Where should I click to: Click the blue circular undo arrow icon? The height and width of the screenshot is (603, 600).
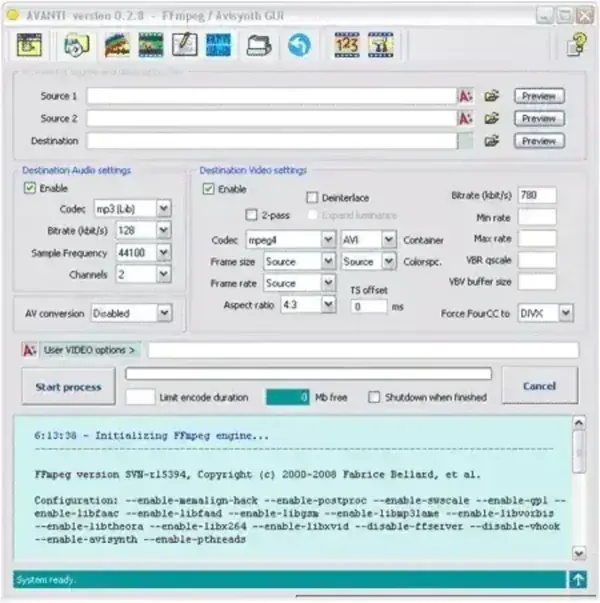point(299,45)
